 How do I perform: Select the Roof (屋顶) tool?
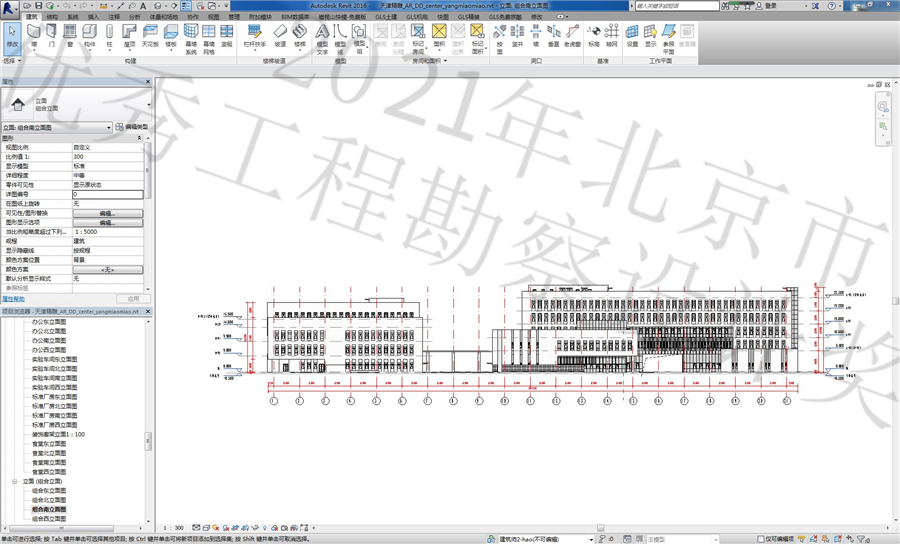point(130,34)
